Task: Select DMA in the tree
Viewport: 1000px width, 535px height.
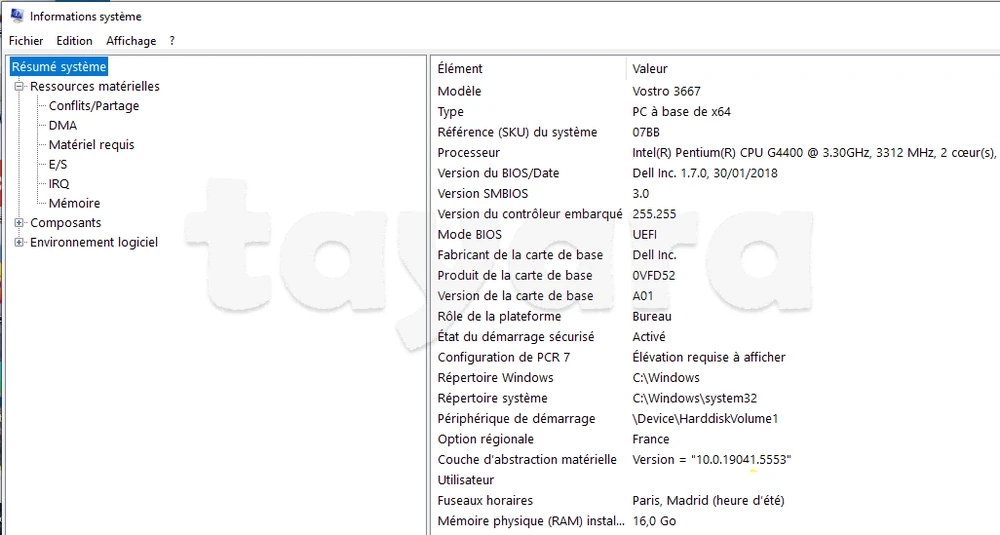Action: pyautogui.click(x=63, y=126)
